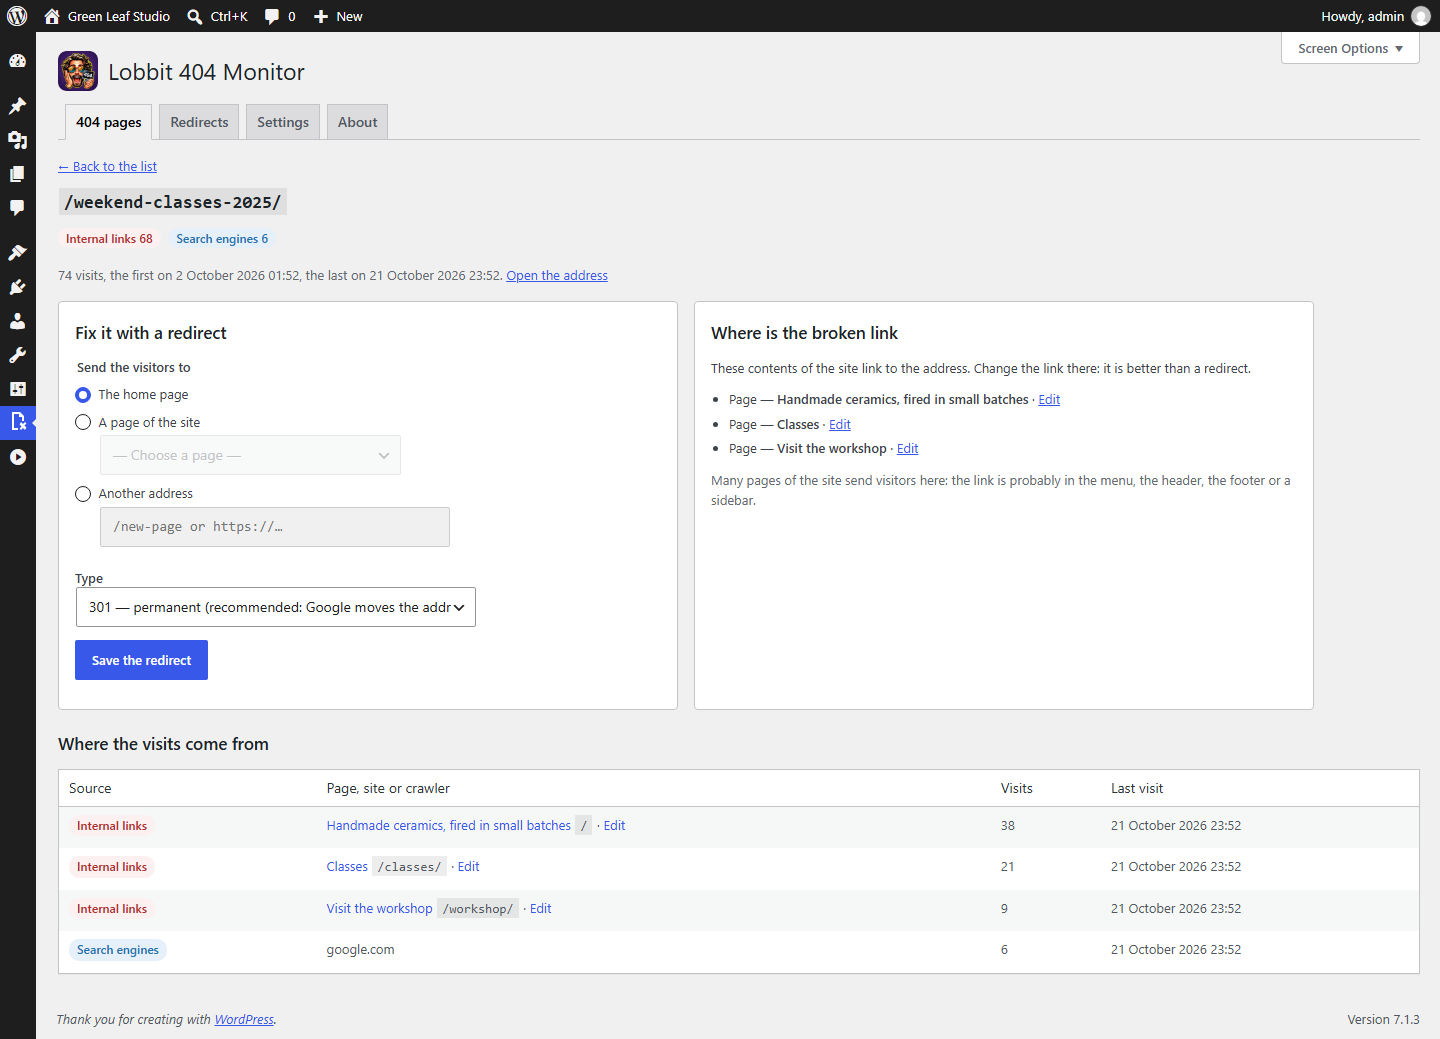This screenshot has height=1039, width=1440.
Task: Expand Screen Options panel
Action: pyautogui.click(x=1350, y=48)
